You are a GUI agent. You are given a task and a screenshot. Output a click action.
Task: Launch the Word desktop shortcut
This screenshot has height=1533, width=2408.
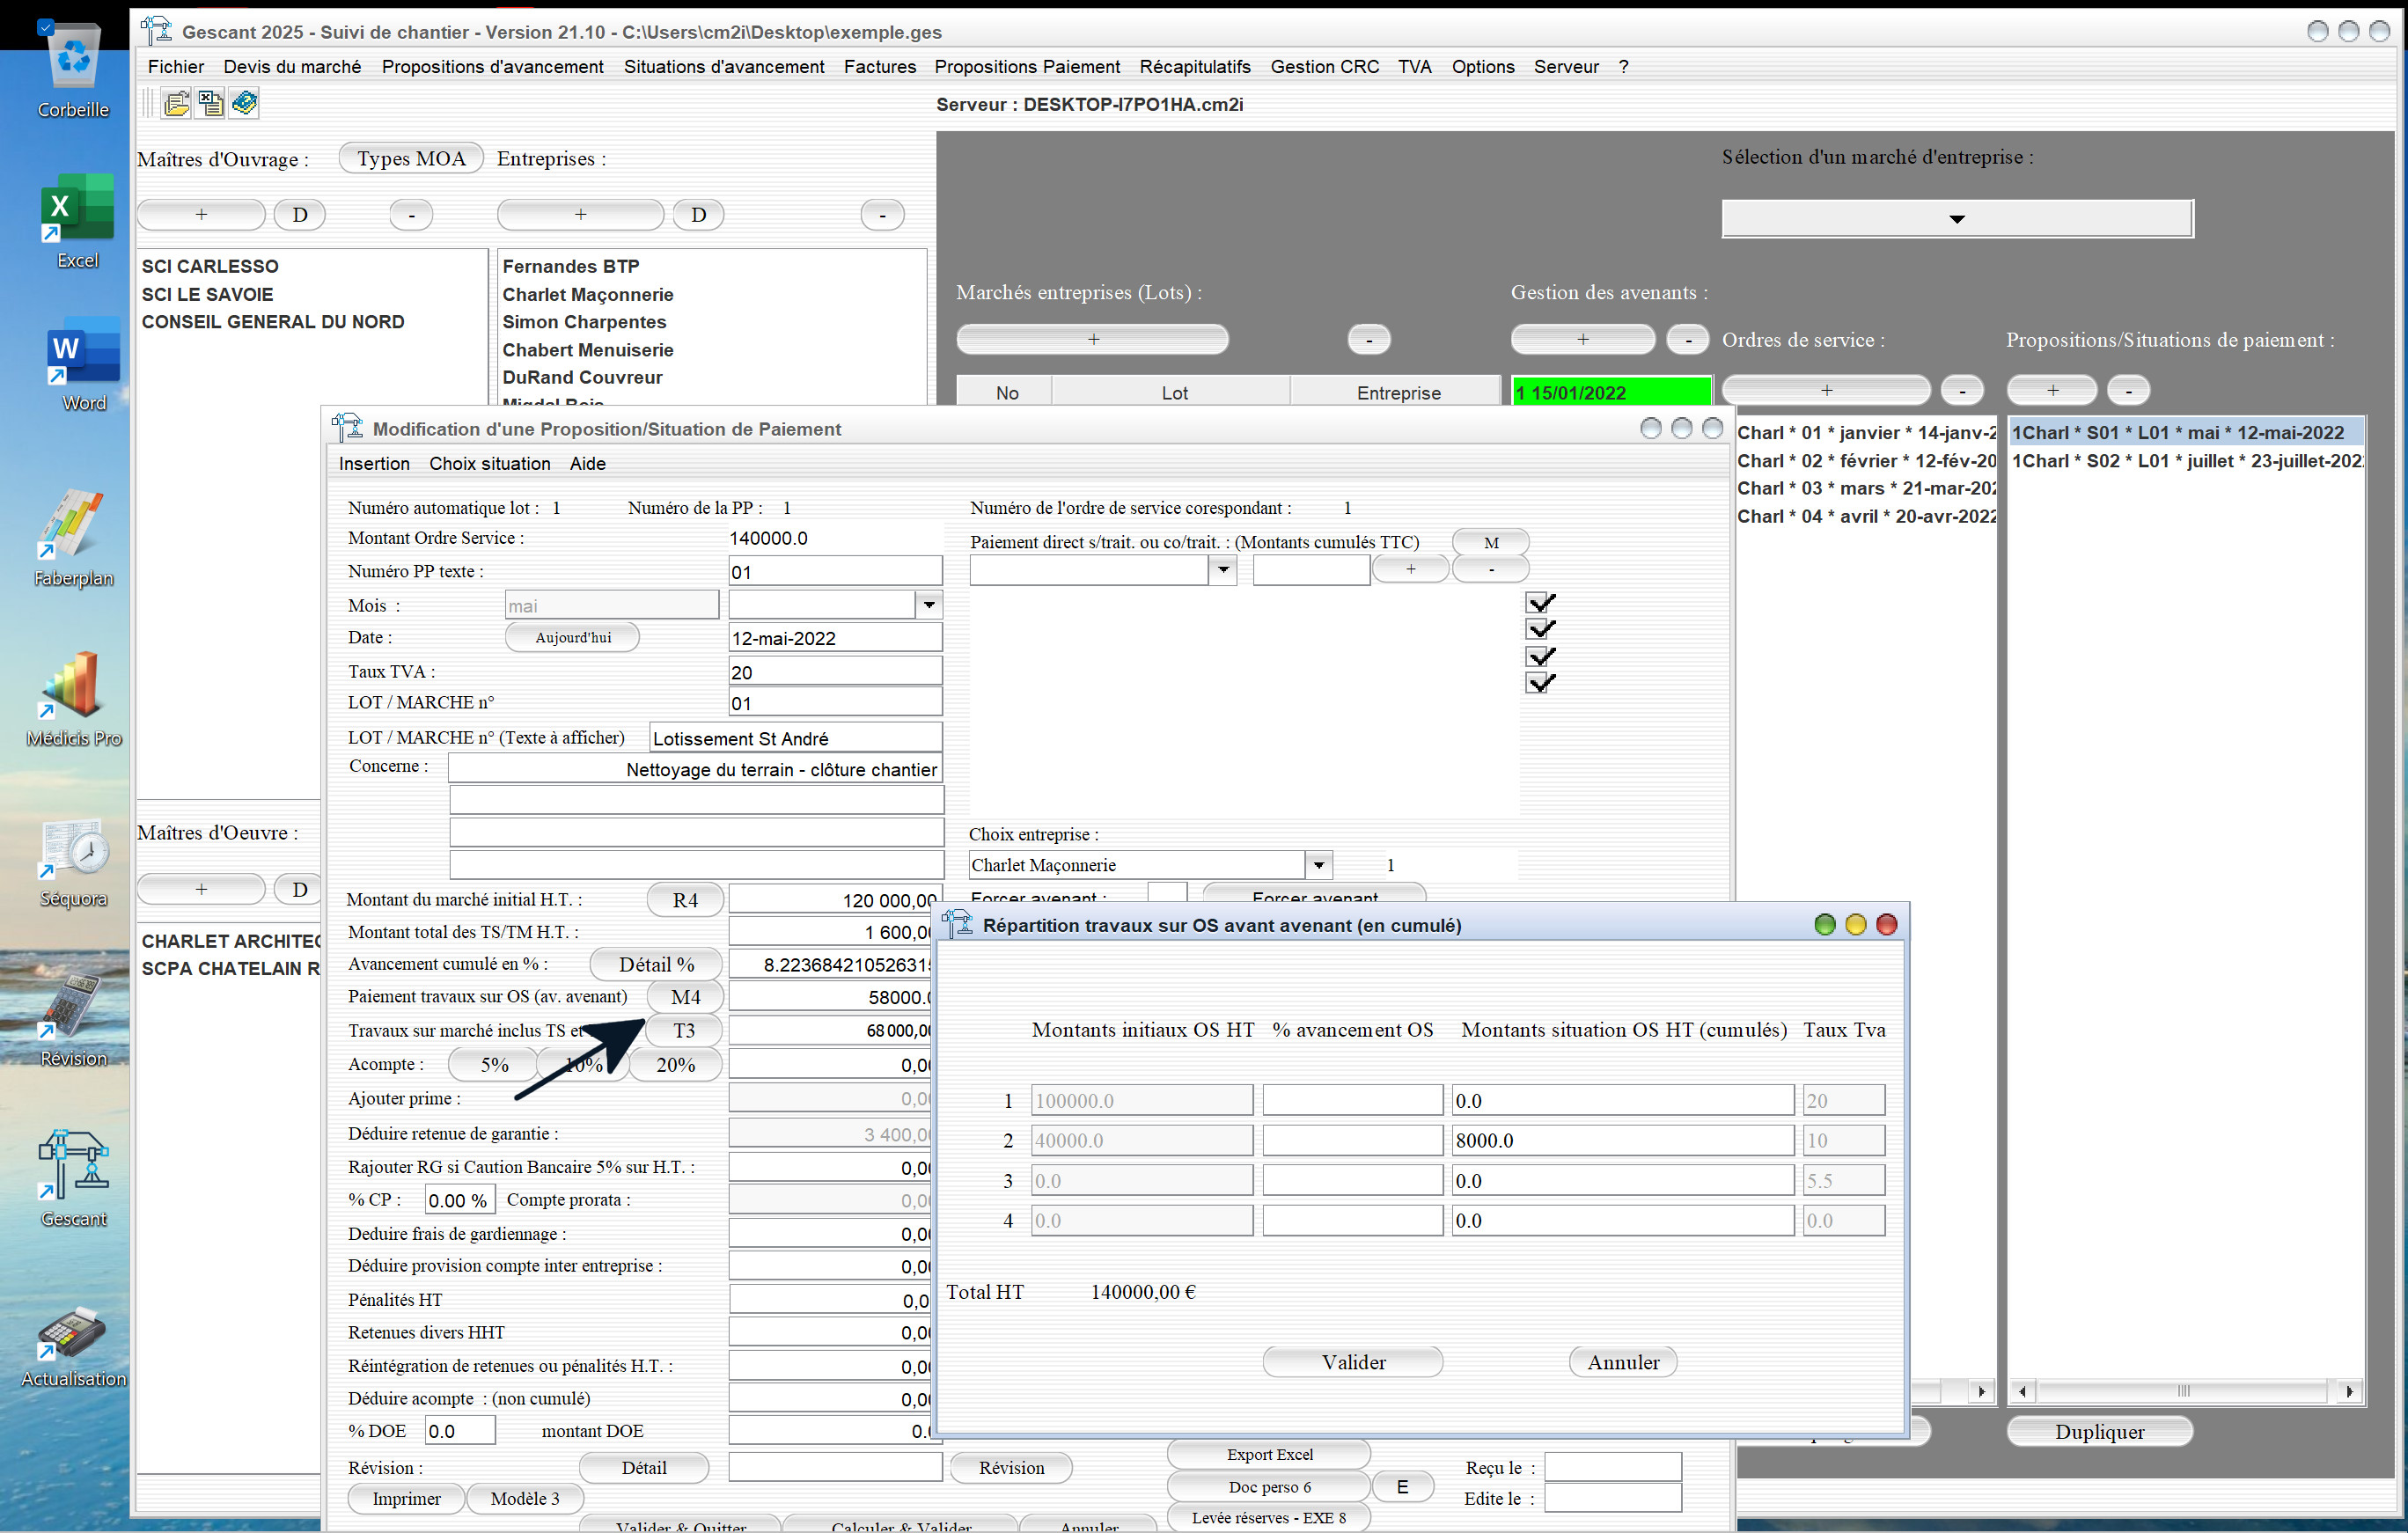82,364
